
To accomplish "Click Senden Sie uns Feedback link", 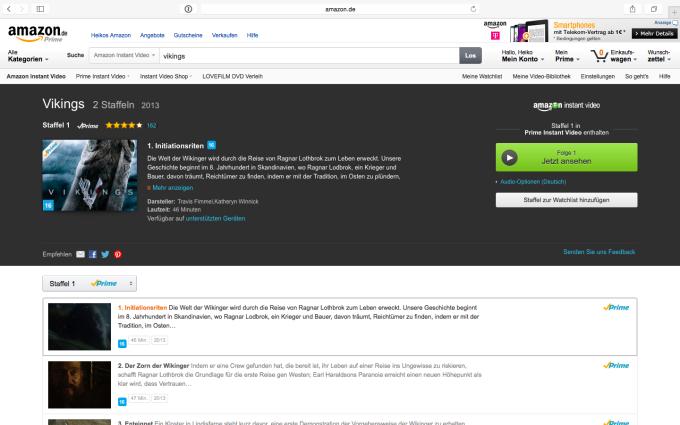I will (x=599, y=252).
